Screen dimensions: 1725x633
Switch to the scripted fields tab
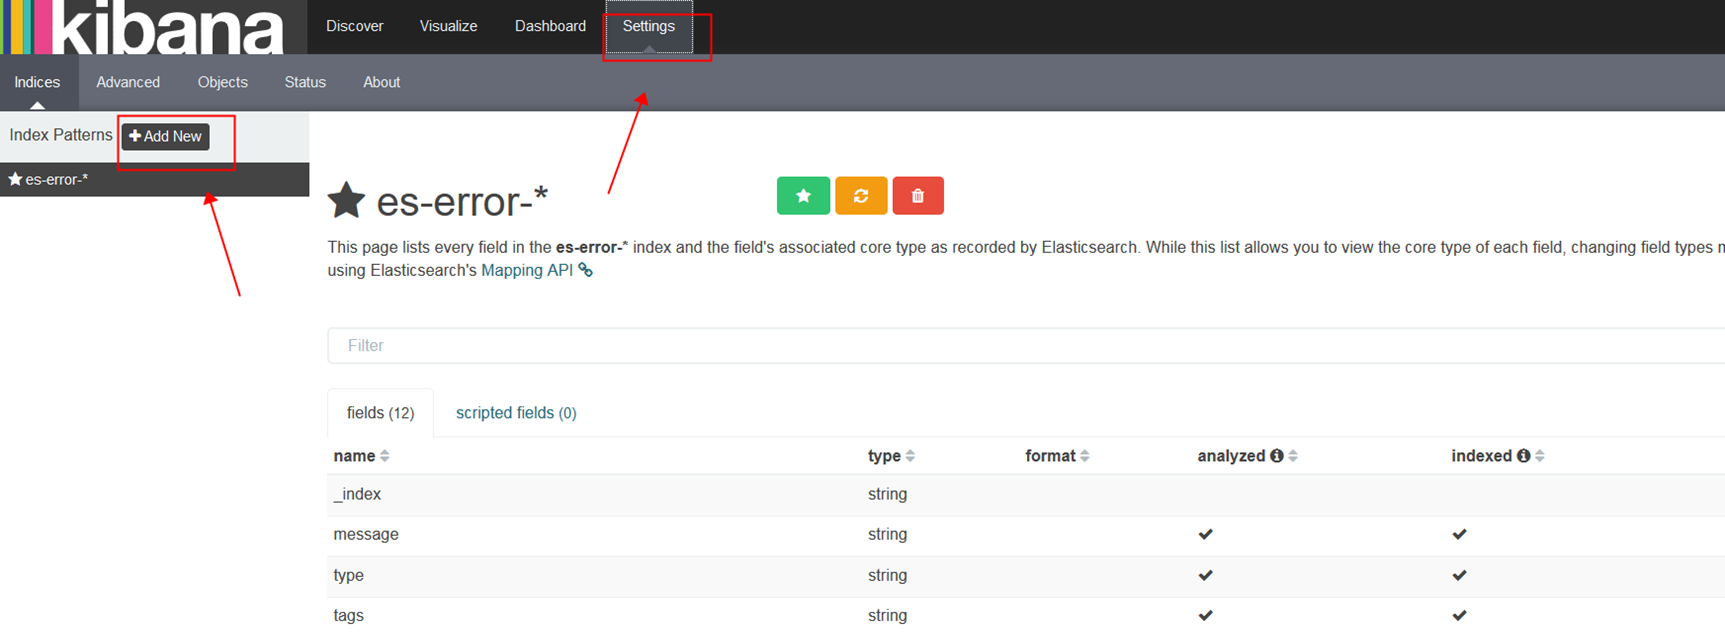tap(516, 413)
